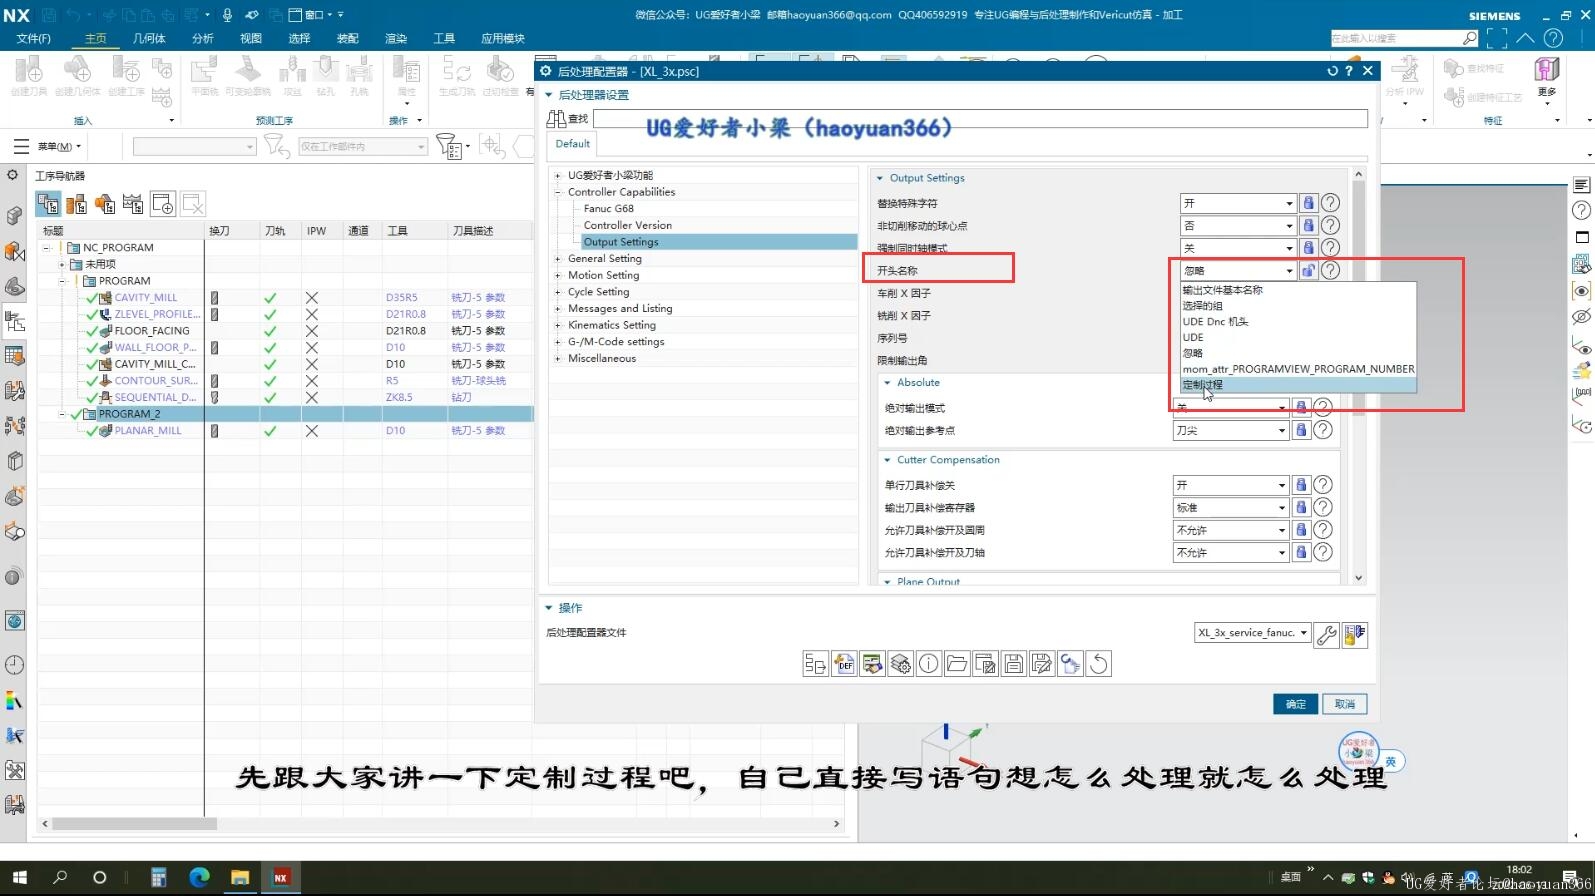
Task: Choose 输出文件基本名称 from the dropdown list
Action: coord(1298,290)
